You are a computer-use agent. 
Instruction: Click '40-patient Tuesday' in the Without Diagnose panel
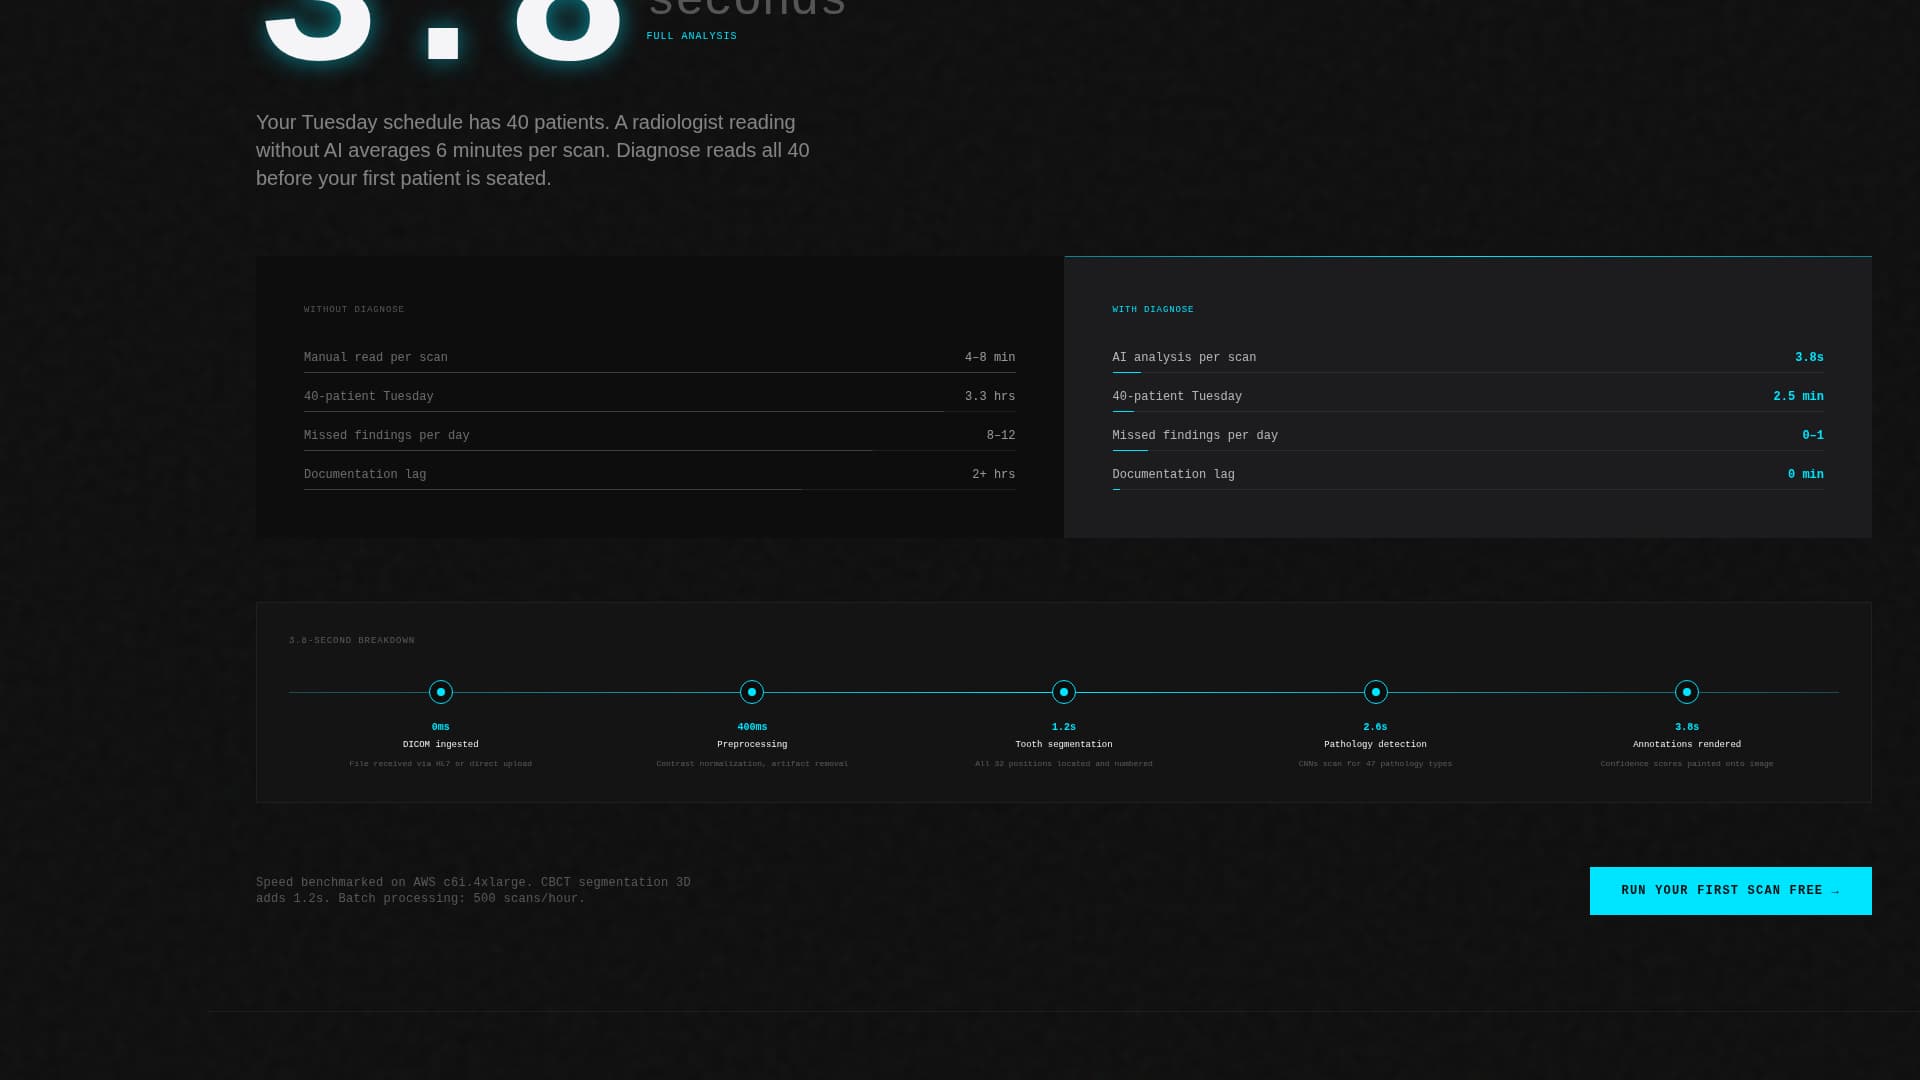[x=369, y=397]
